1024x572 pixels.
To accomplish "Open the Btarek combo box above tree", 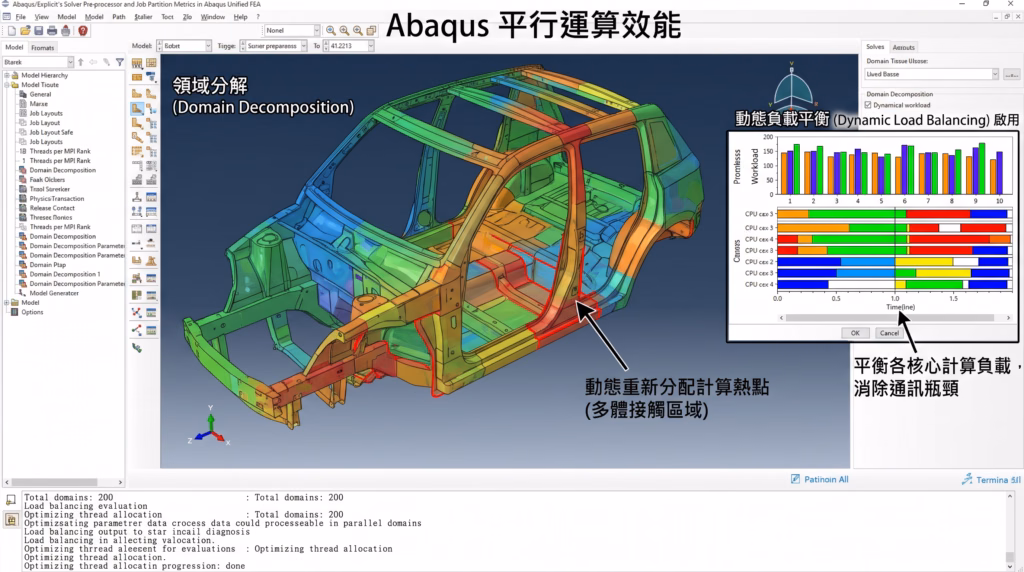I will [38, 62].
